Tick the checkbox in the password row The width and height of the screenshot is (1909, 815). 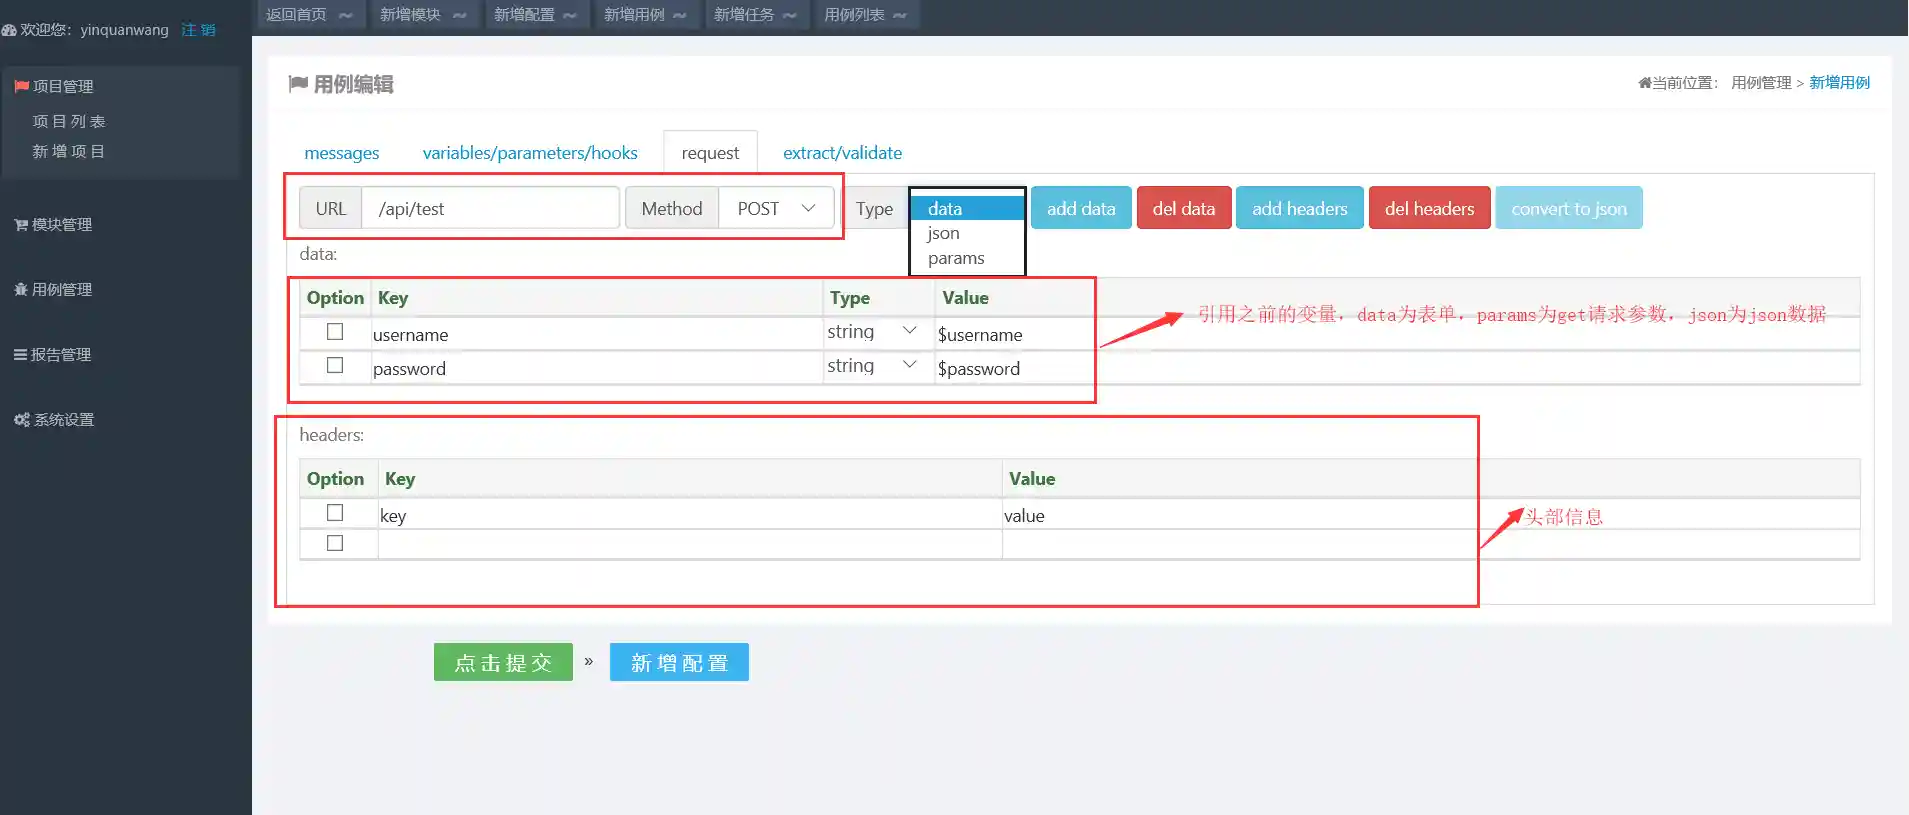335,366
